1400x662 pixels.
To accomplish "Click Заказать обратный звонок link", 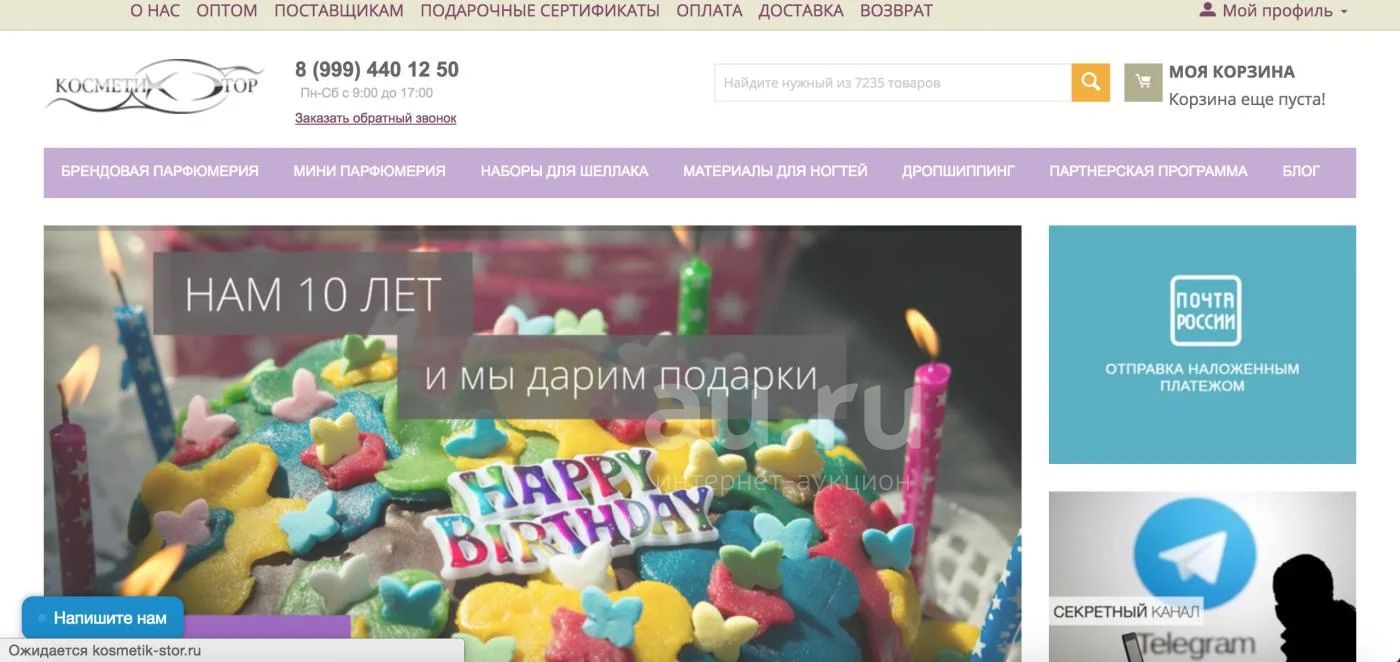I will 375,118.
